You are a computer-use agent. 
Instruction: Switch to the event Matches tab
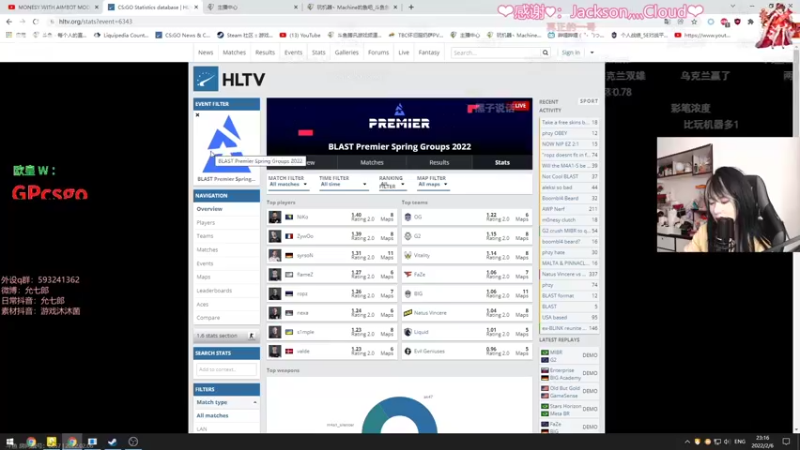coord(372,162)
